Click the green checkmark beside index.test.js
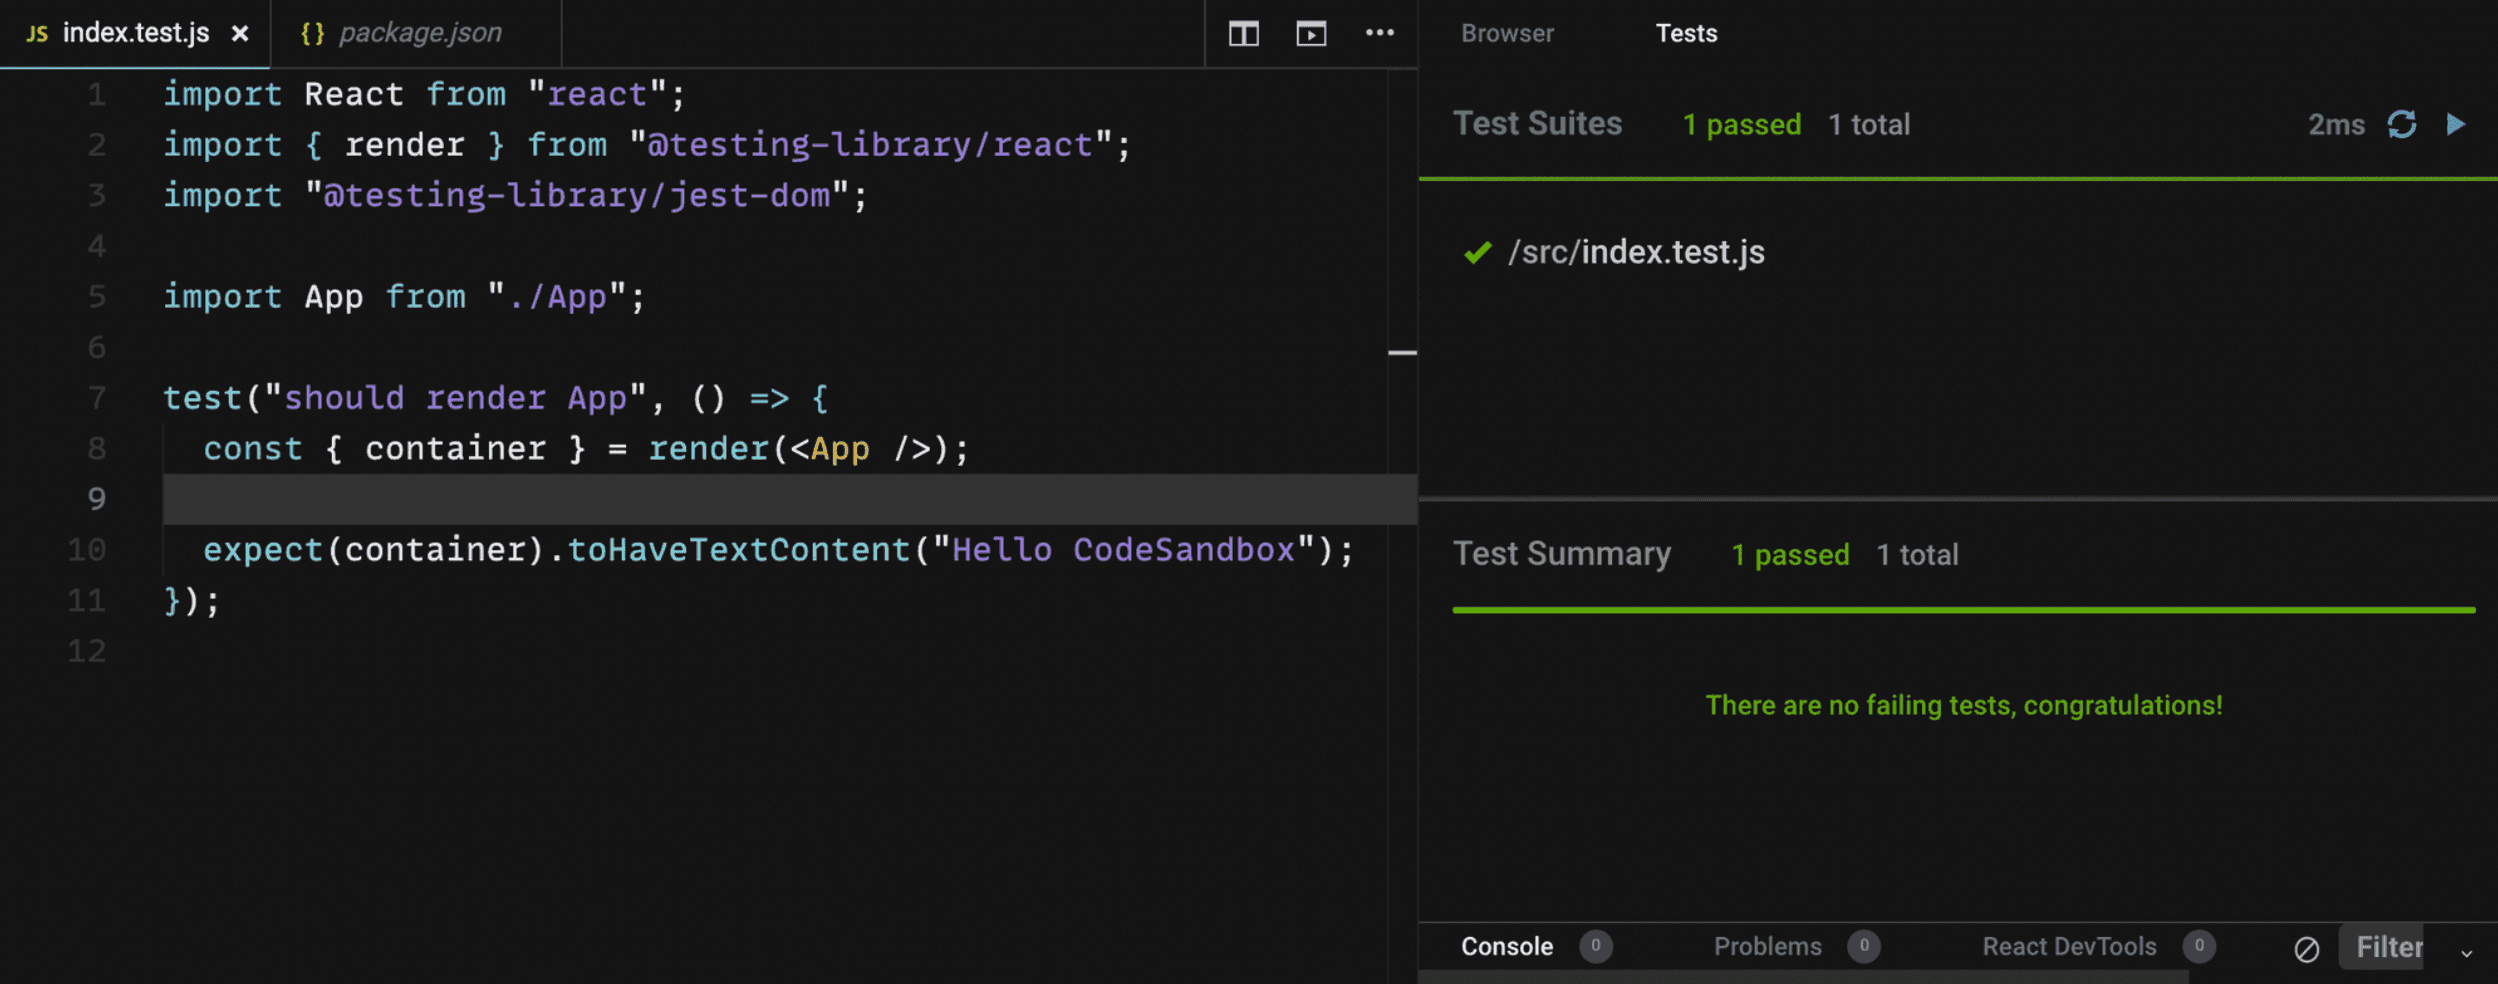Image resolution: width=2498 pixels, height=984 pixels. pos(1477,252)
